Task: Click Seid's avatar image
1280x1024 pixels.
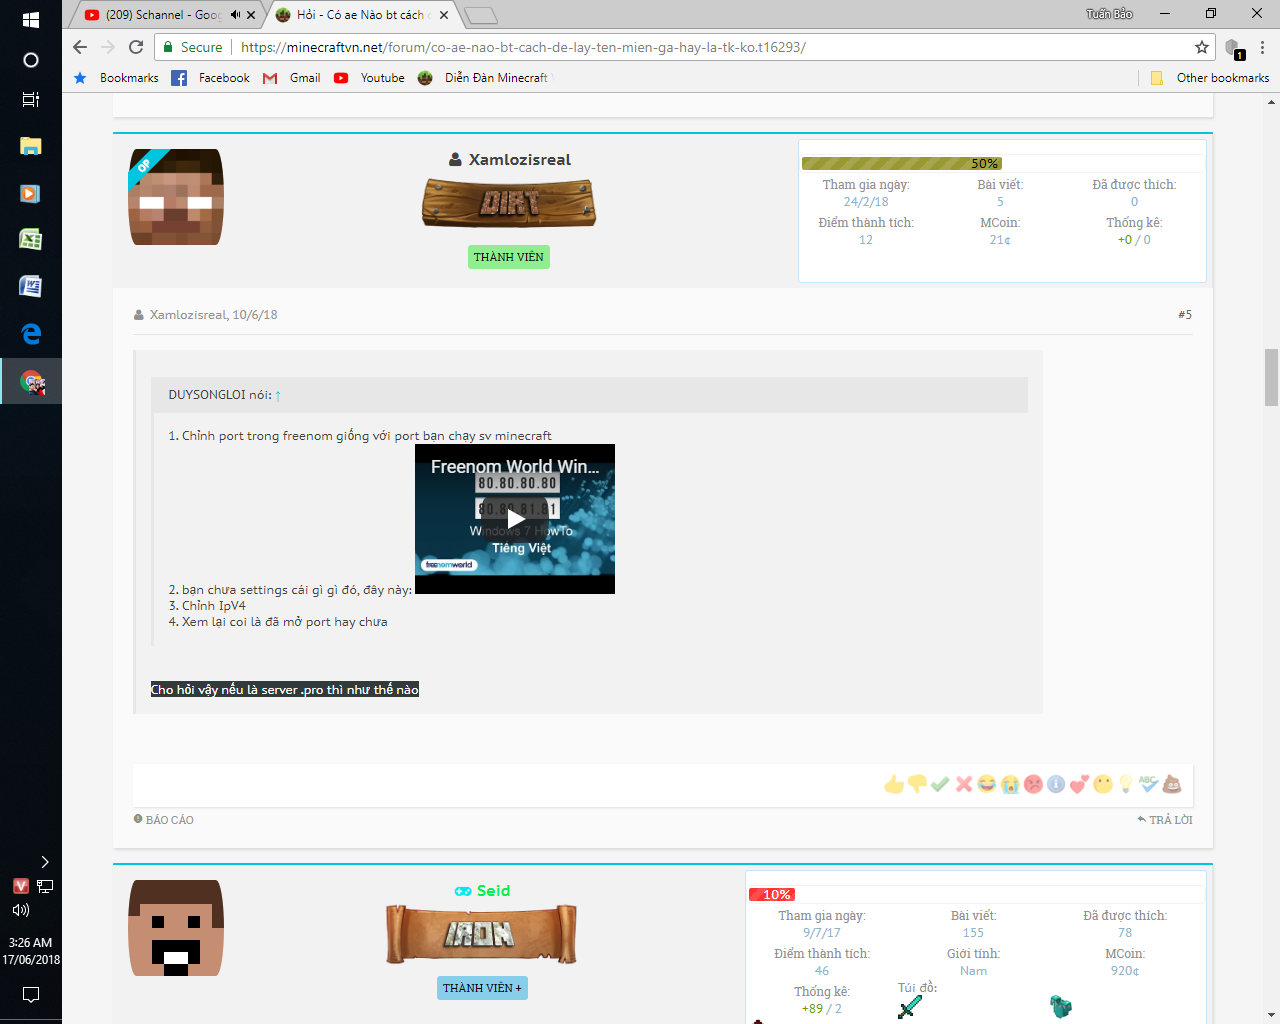Action: click(x=176, y=928)
